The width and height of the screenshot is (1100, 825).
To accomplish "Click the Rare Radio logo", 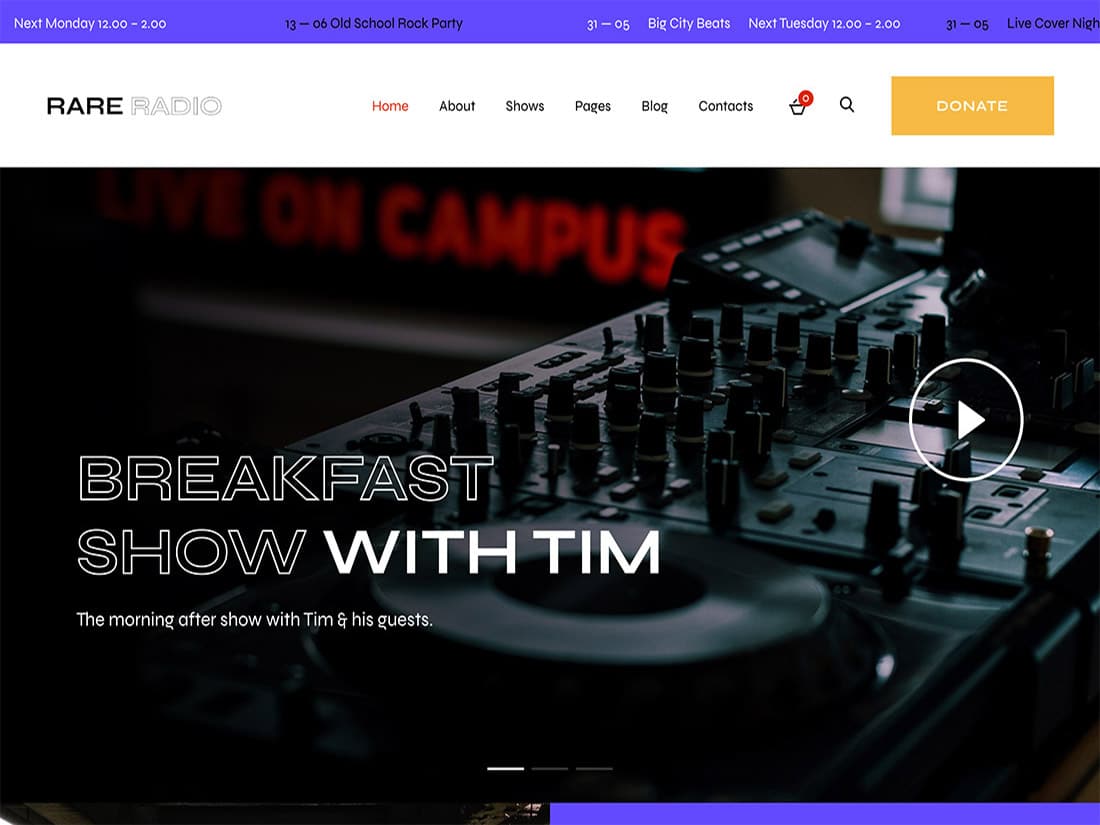I will 134,106.
